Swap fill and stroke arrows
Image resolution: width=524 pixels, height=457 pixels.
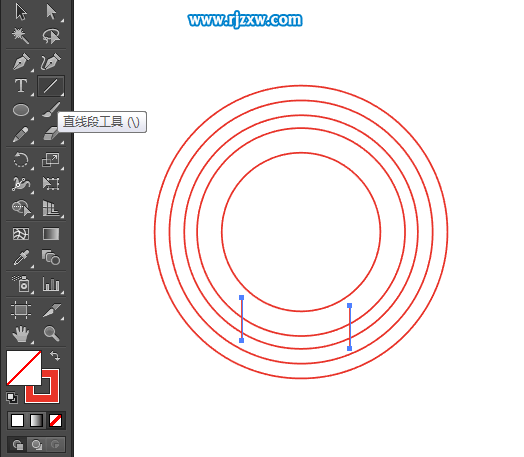[55, 355]
